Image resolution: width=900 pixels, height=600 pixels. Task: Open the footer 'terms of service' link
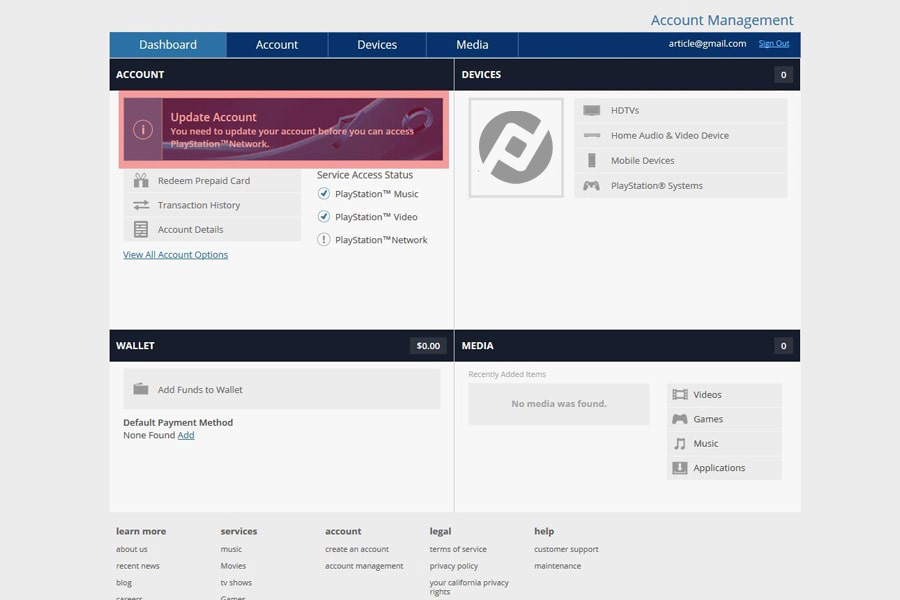[458, 549]
